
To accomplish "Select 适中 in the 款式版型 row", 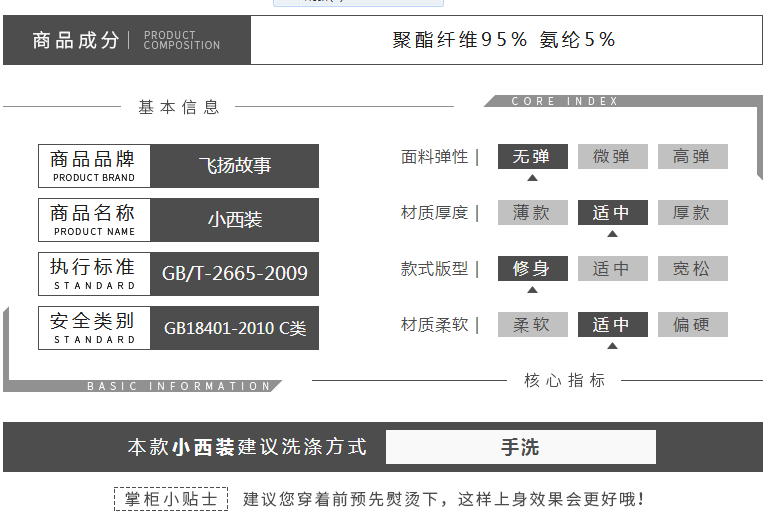I will pos(612,269).
